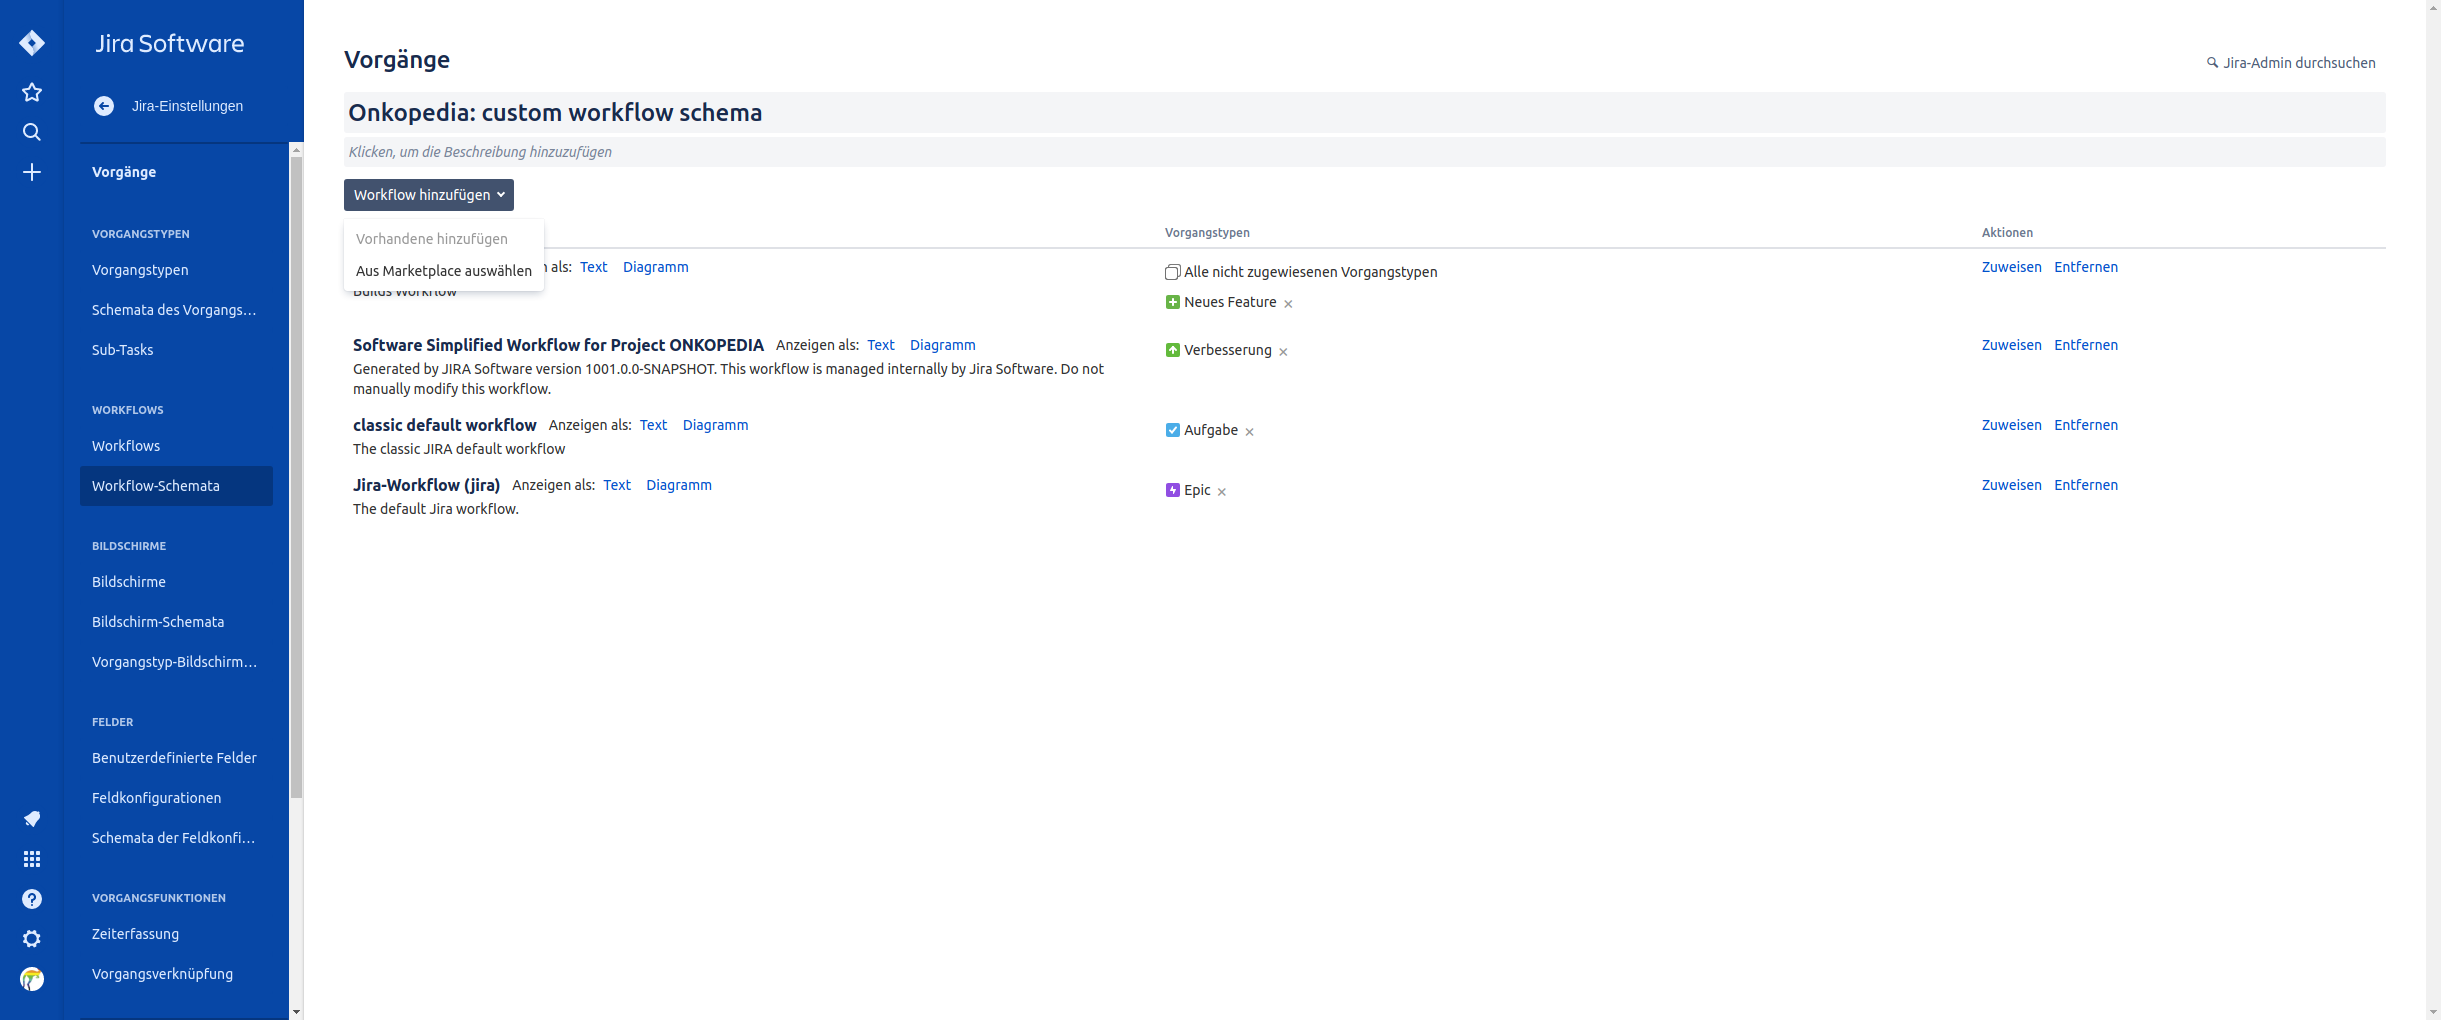Viewport: 2441px width, 1020px height.
Task: Remove Verbesserung from the Simplified Workflow
Action: (x=1284, y=351)
